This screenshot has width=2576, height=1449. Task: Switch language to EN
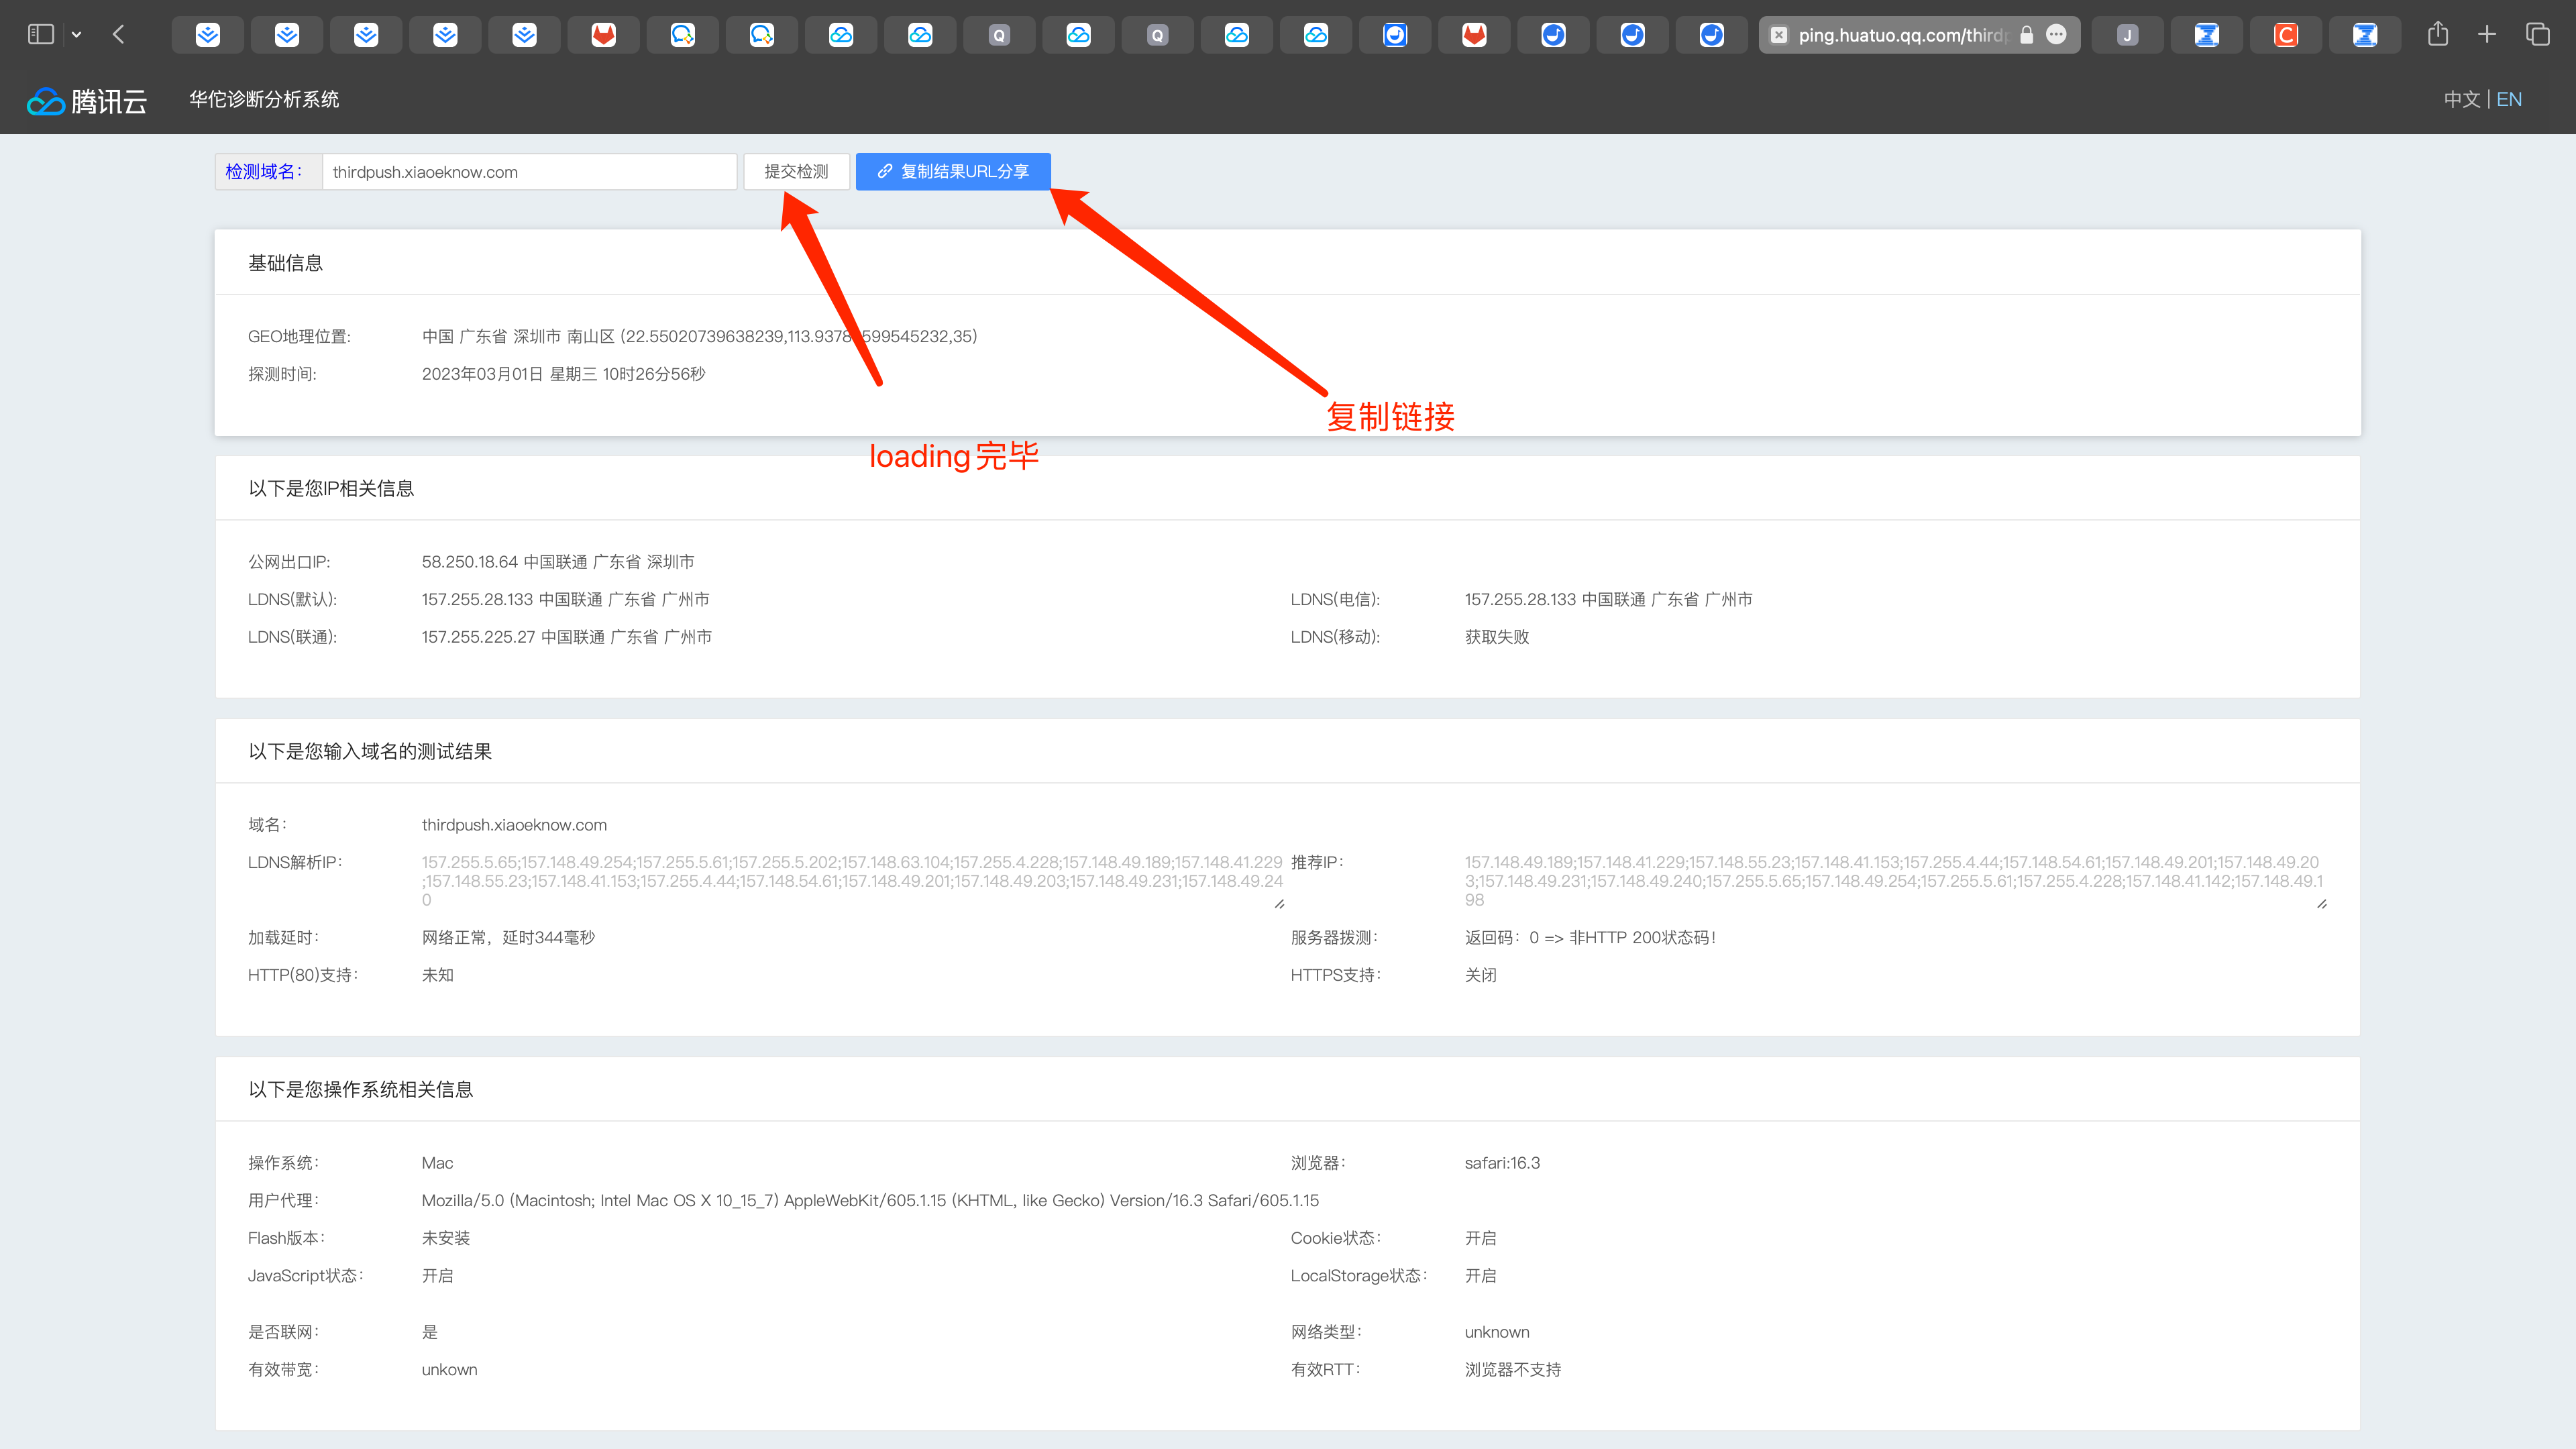tap(2508, 99)
